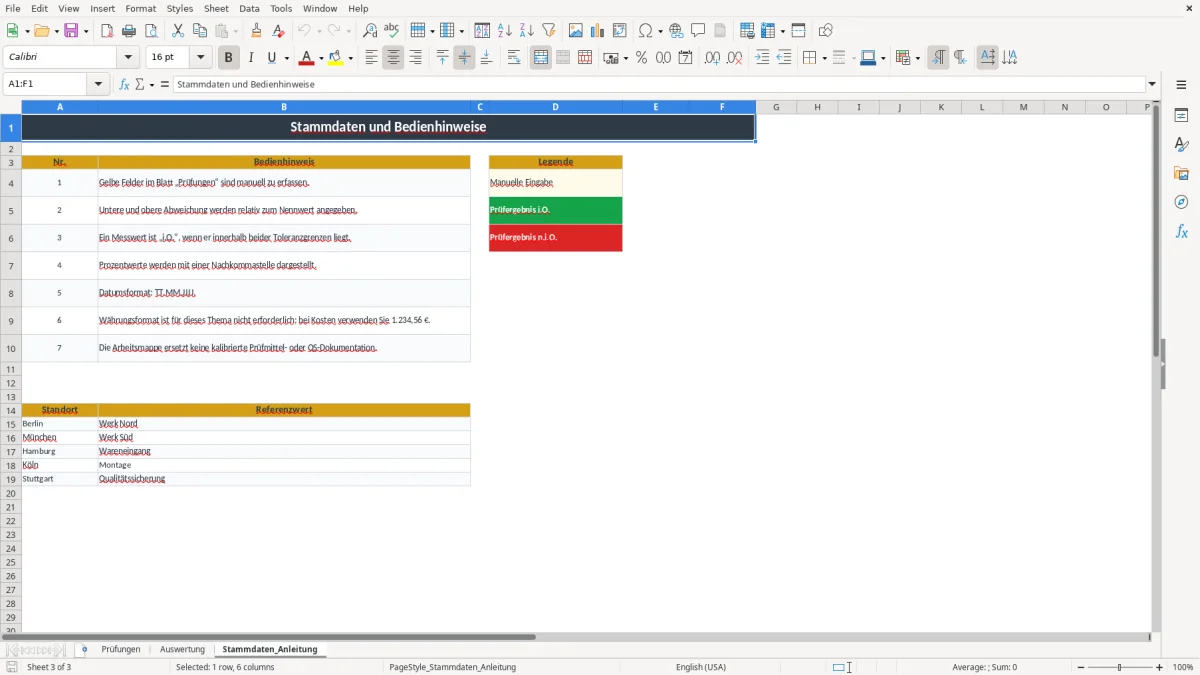The image size is (1200, 675).
Task: Apply the red font color
Action: (x=307, y=58)
